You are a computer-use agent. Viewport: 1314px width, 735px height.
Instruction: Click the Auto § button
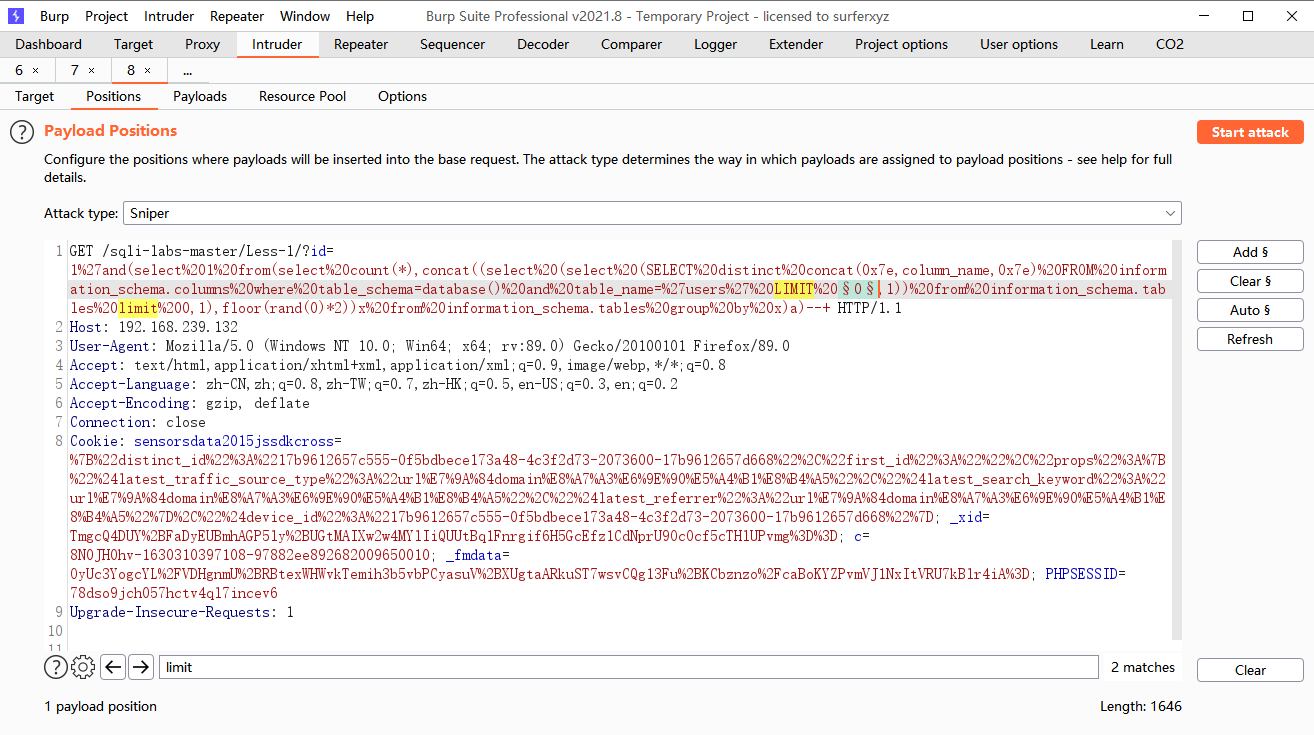[x=1250, y=310]
